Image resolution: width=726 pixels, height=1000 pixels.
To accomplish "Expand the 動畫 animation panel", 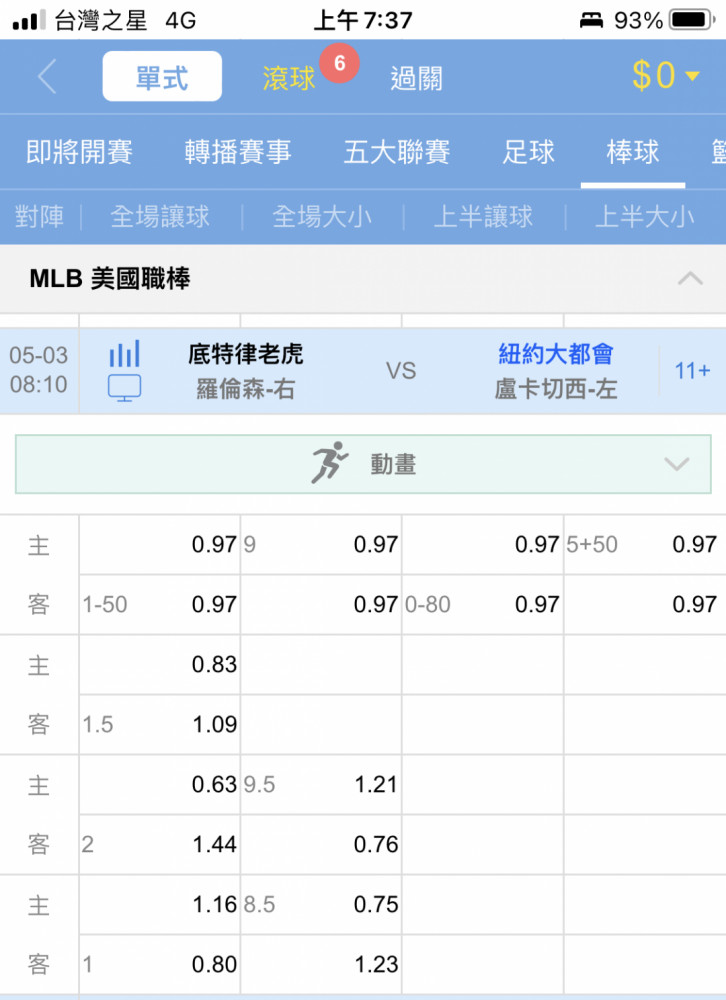I will (x=677, y=464).
